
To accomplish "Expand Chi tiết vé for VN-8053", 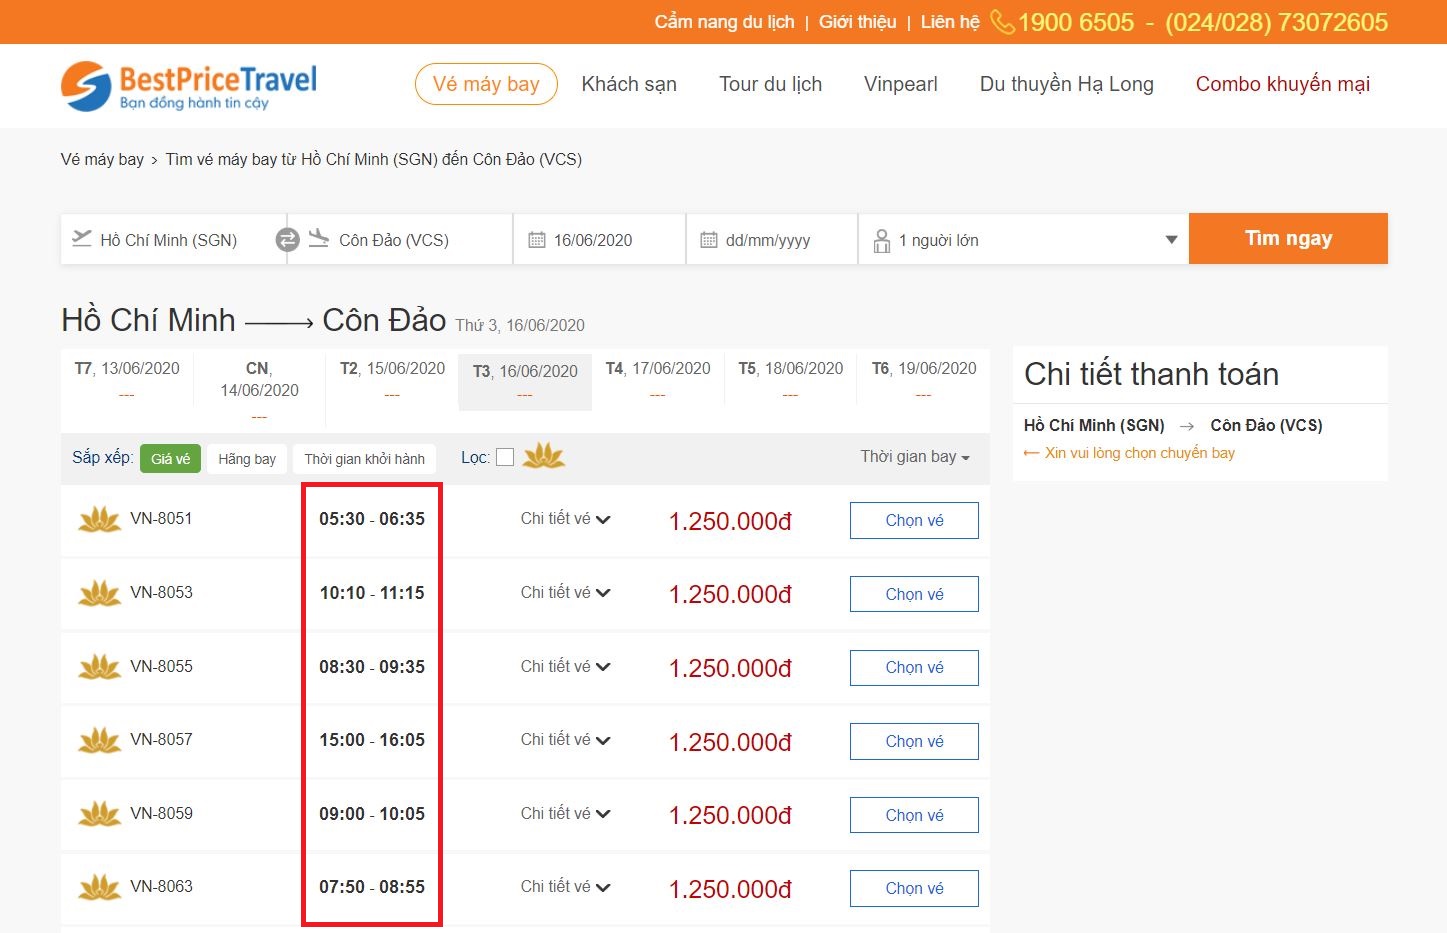I will pyautogui.click(x=565, y=593).
